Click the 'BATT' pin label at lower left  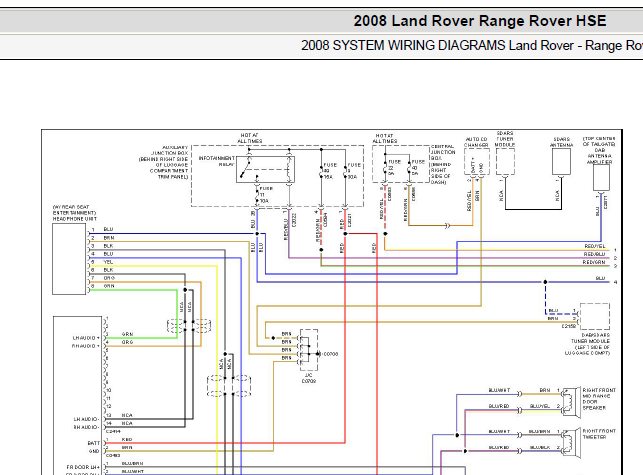(x=93, y=443)
